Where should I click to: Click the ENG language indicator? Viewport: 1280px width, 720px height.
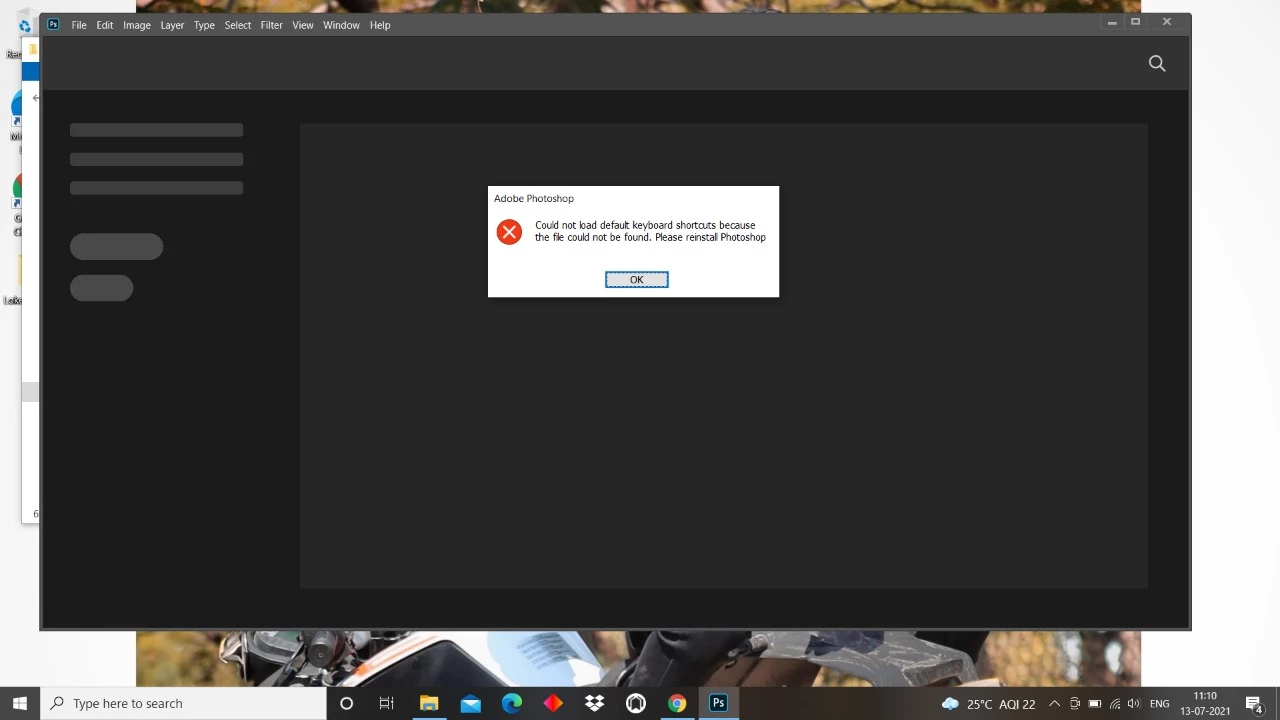1160,704
